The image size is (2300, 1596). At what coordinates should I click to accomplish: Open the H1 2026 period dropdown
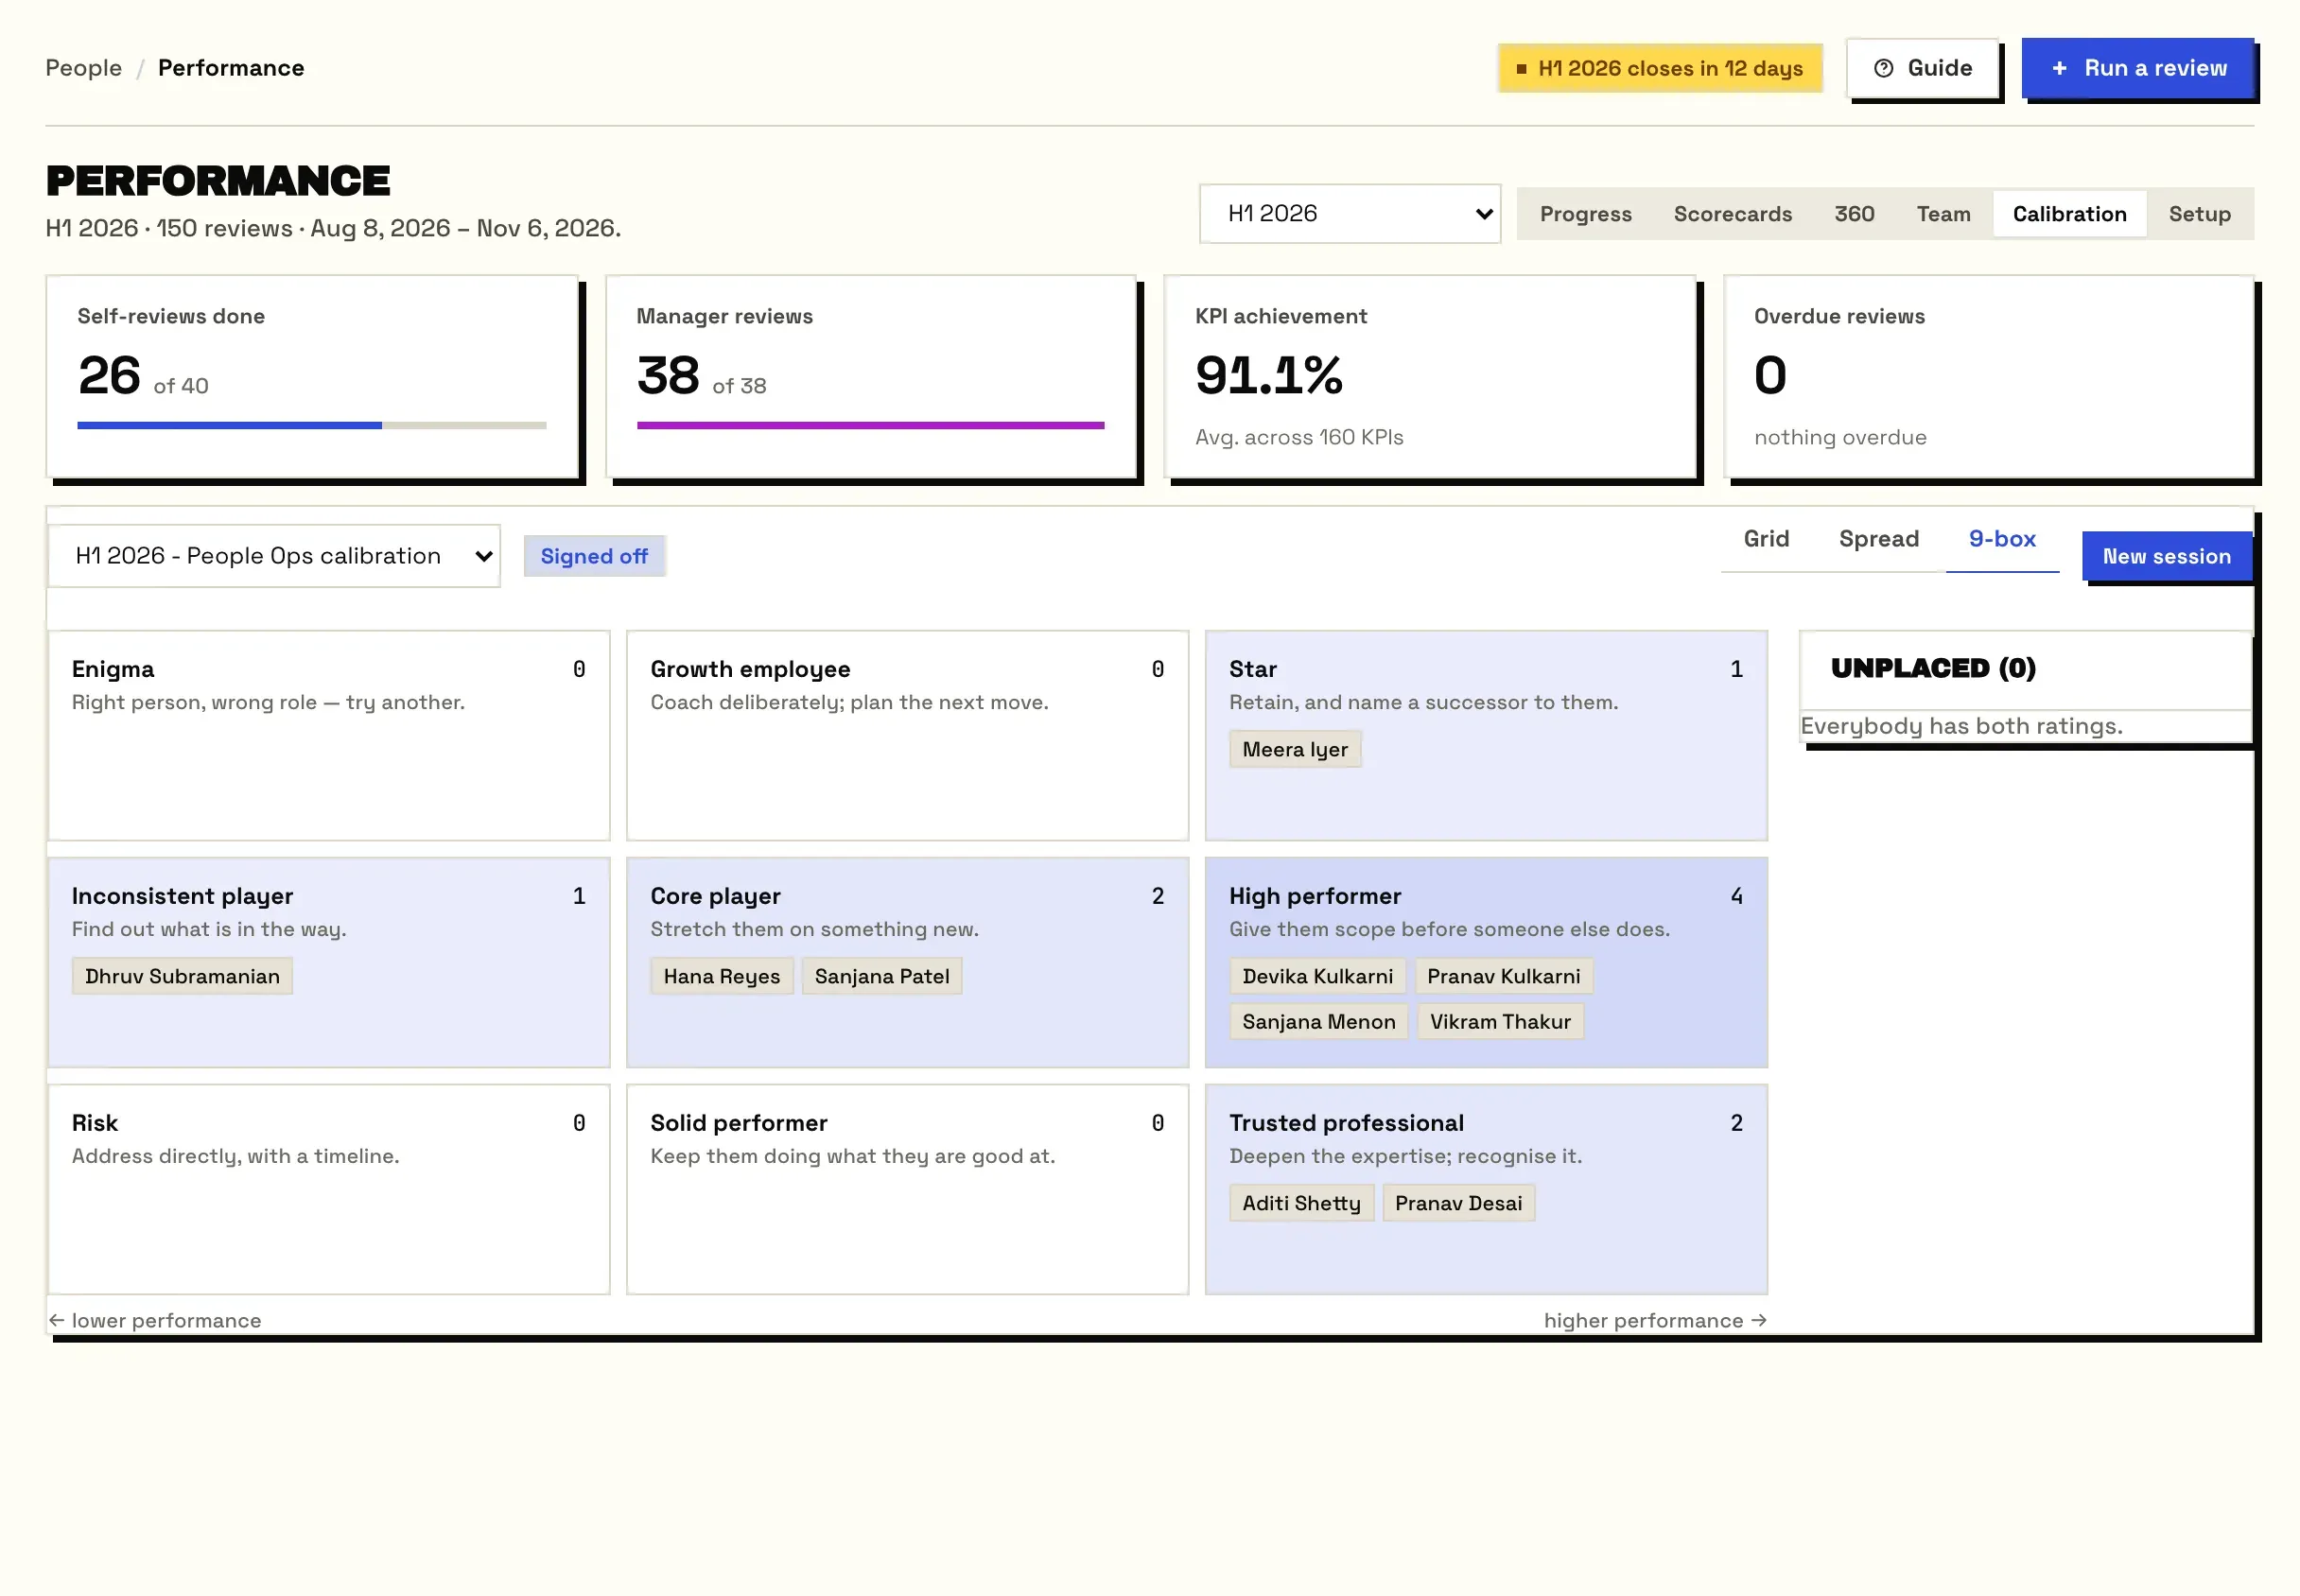1350,213
